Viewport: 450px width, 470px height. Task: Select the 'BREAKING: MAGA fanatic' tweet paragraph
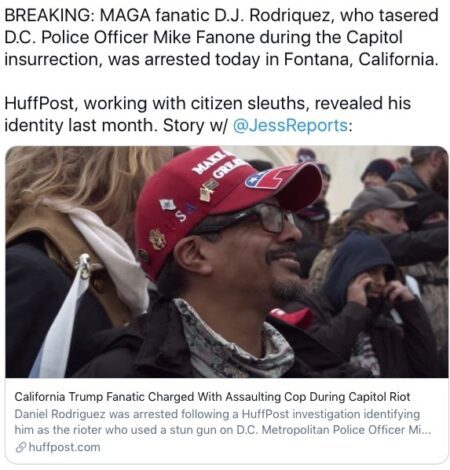[221, 37]
